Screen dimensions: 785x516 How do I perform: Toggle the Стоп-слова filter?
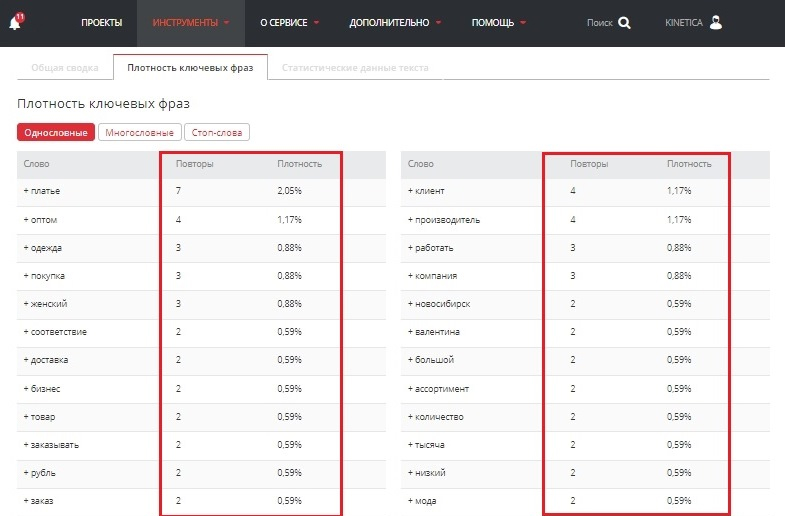point(217,132)
